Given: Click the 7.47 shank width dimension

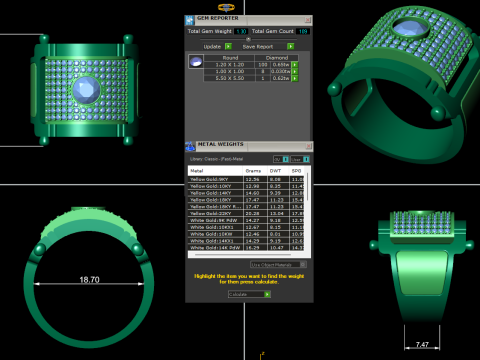Looking at the screenshot, I should pos(422,344).
